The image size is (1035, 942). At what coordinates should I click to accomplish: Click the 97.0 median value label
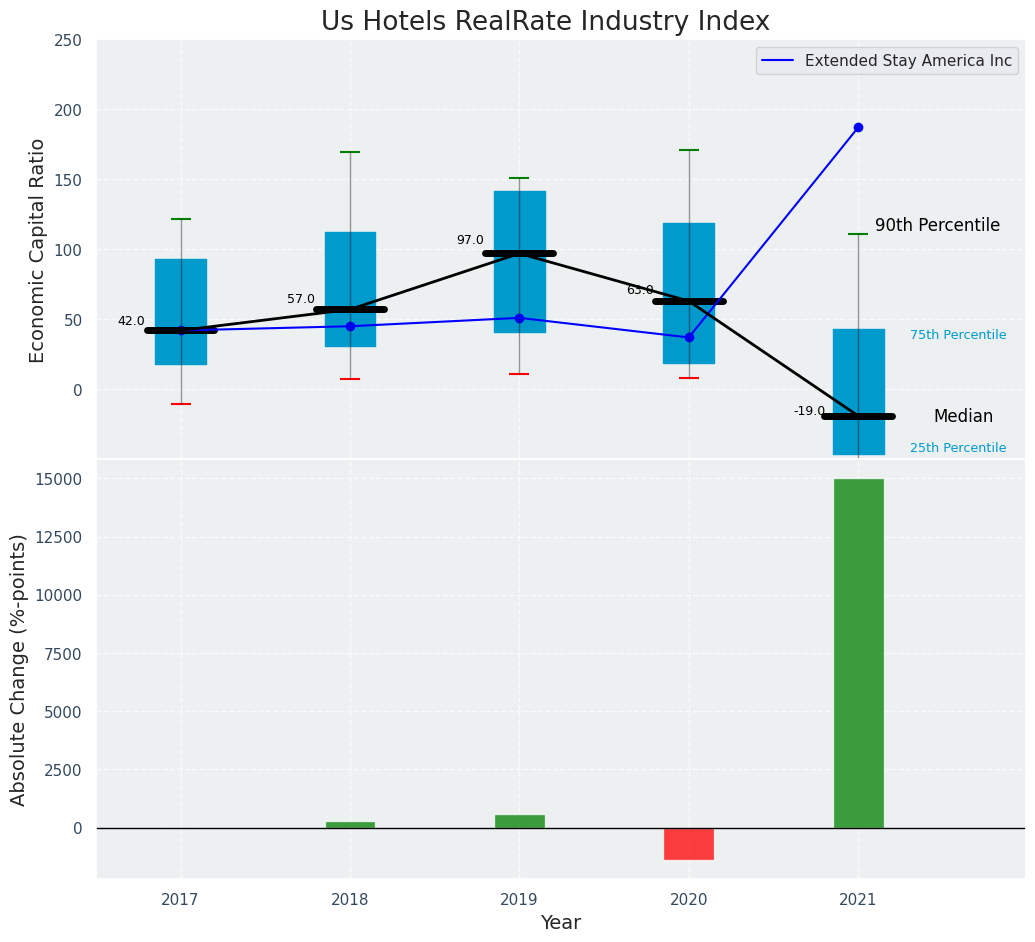tap(470, 240)
